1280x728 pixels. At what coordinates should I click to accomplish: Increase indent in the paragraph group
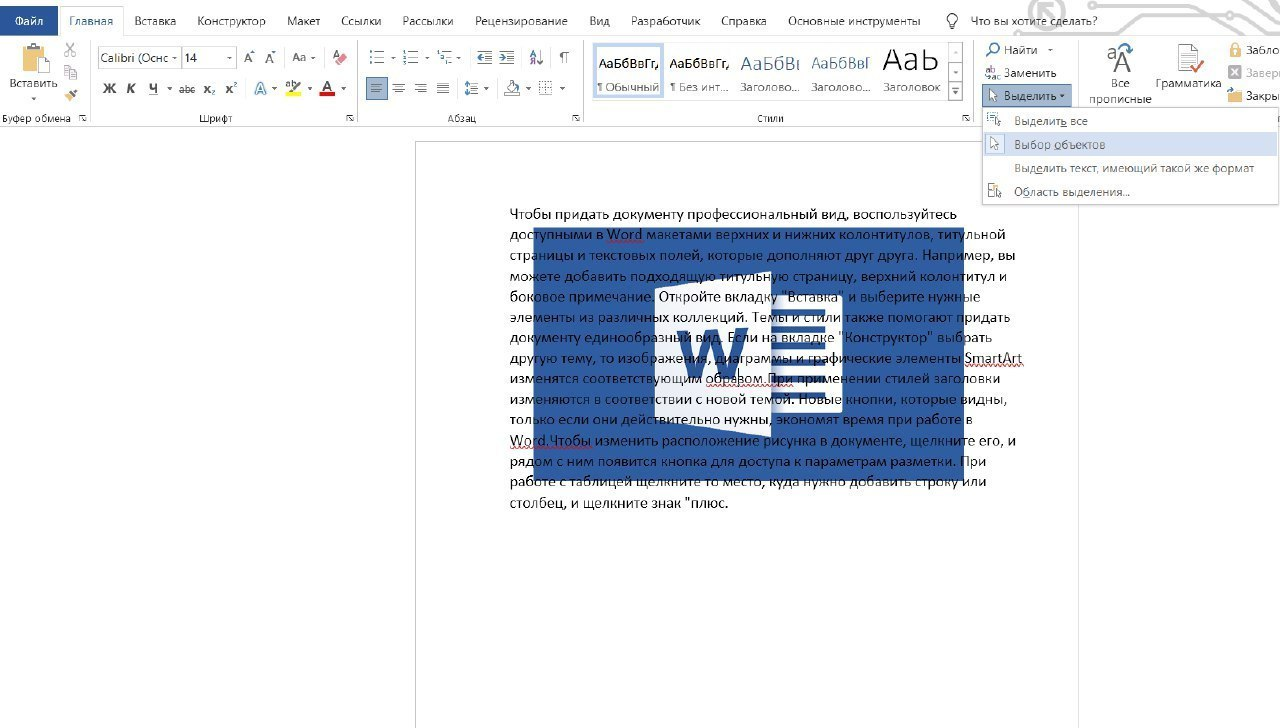pyautogui.click(x=507, y=58)
